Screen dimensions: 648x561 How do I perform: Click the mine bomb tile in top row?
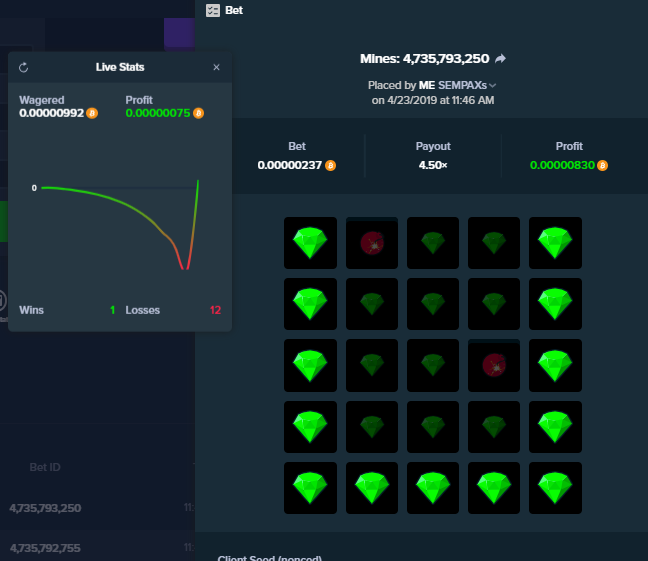[372, 243]
